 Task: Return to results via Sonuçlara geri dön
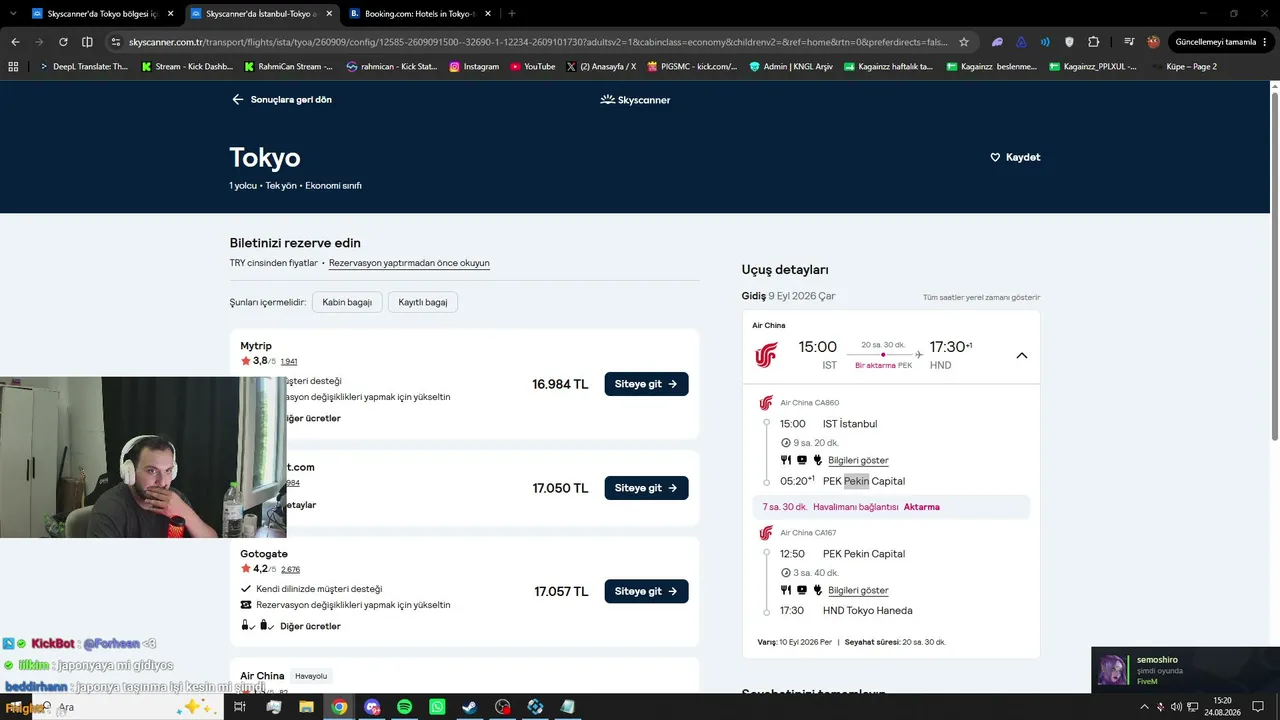[282, 100]
